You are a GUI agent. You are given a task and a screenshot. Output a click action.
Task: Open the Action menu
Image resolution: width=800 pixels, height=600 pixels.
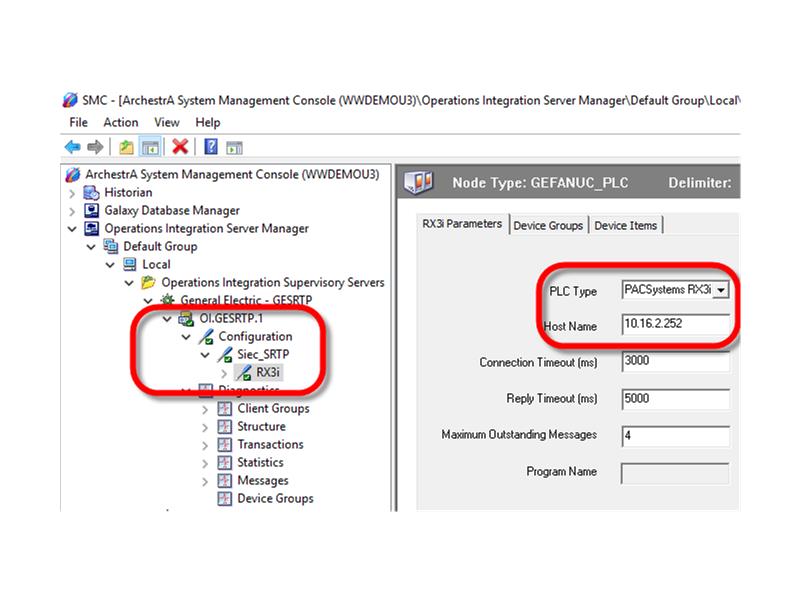(121, 122)
